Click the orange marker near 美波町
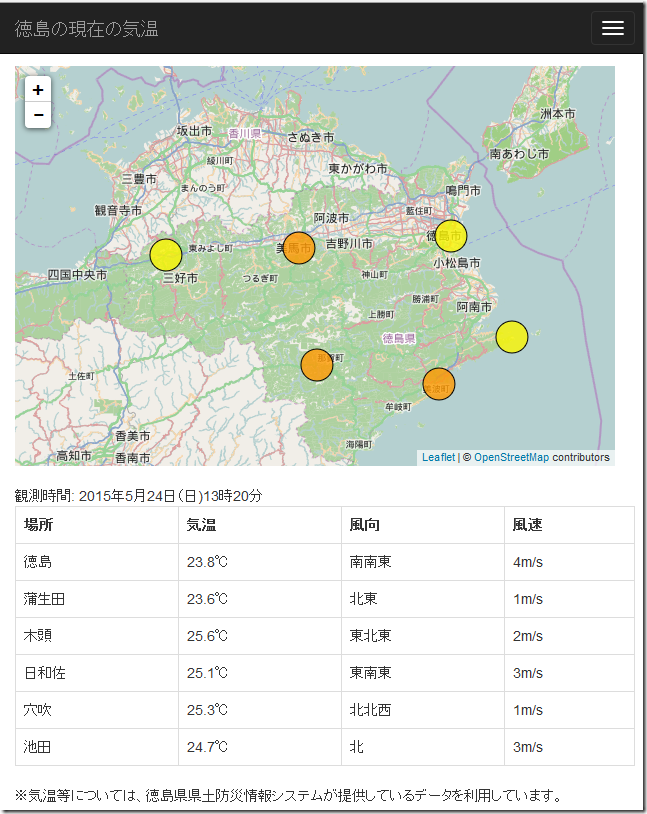The height and width of the screenshot is (814, 647). coord(439,384)
